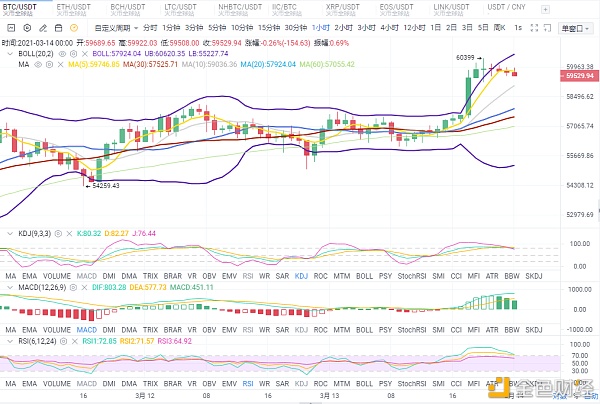Switch to the LTC/USDT tab

(x=180, y=10)
